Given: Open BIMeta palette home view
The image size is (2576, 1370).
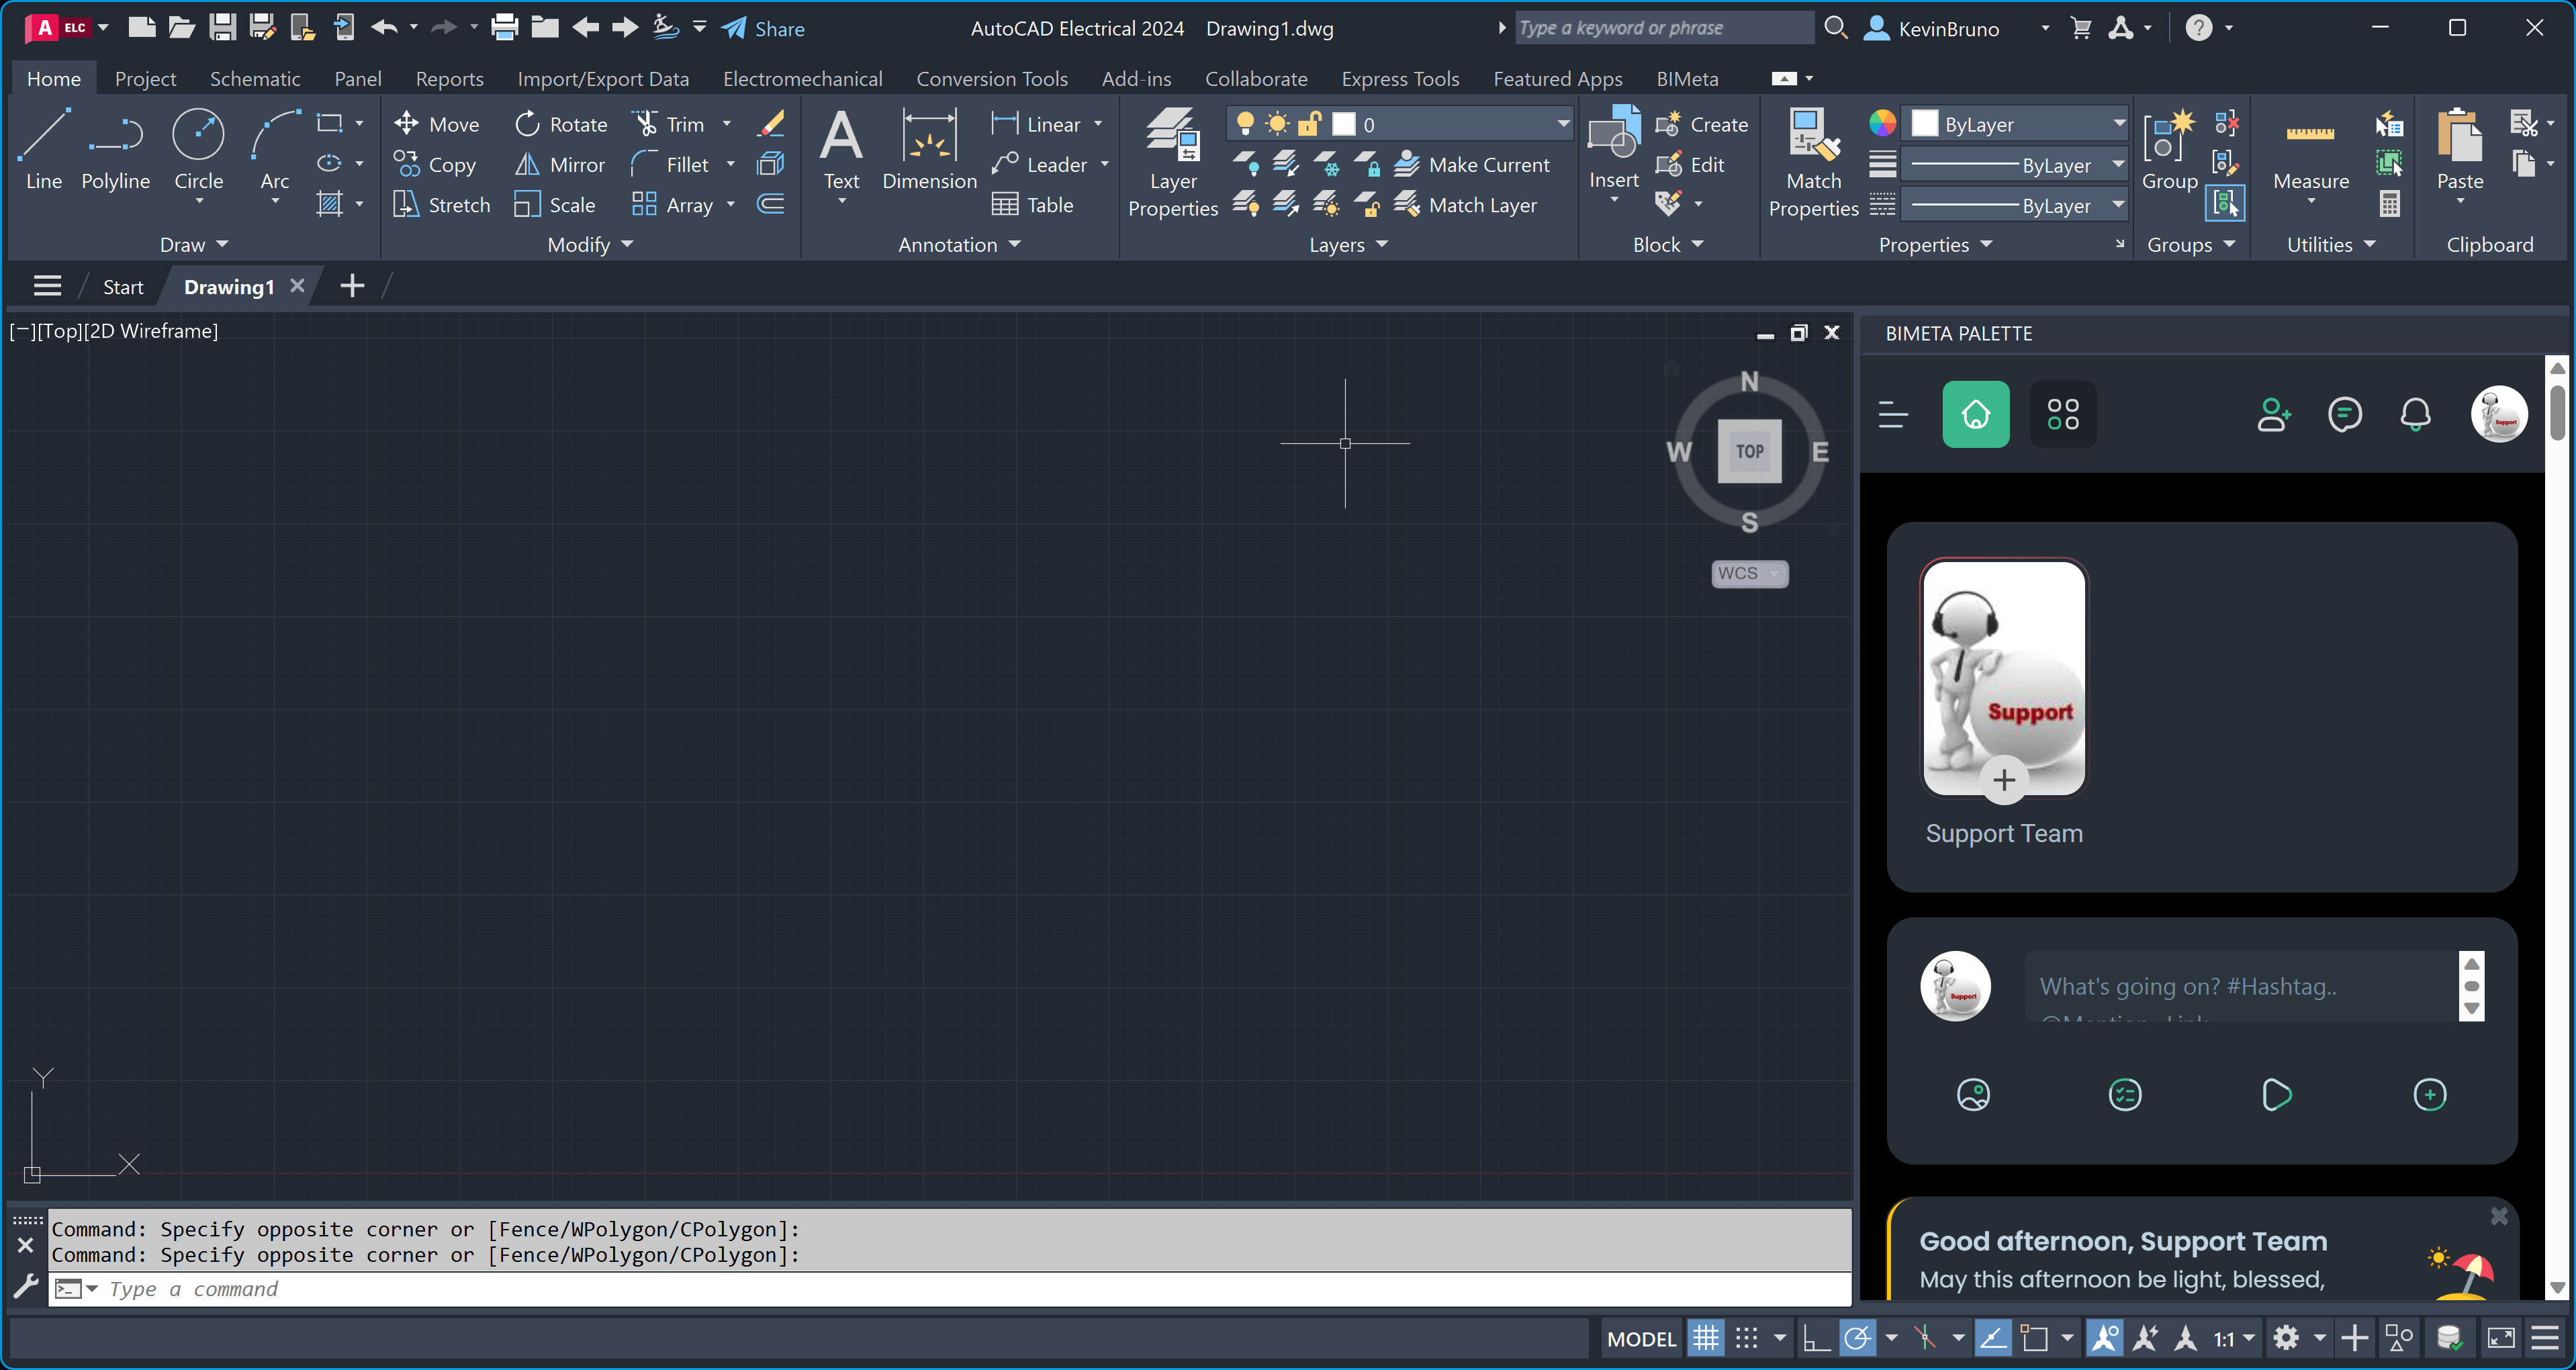Looking at the screenshot, I should [x=1975, y=414].
